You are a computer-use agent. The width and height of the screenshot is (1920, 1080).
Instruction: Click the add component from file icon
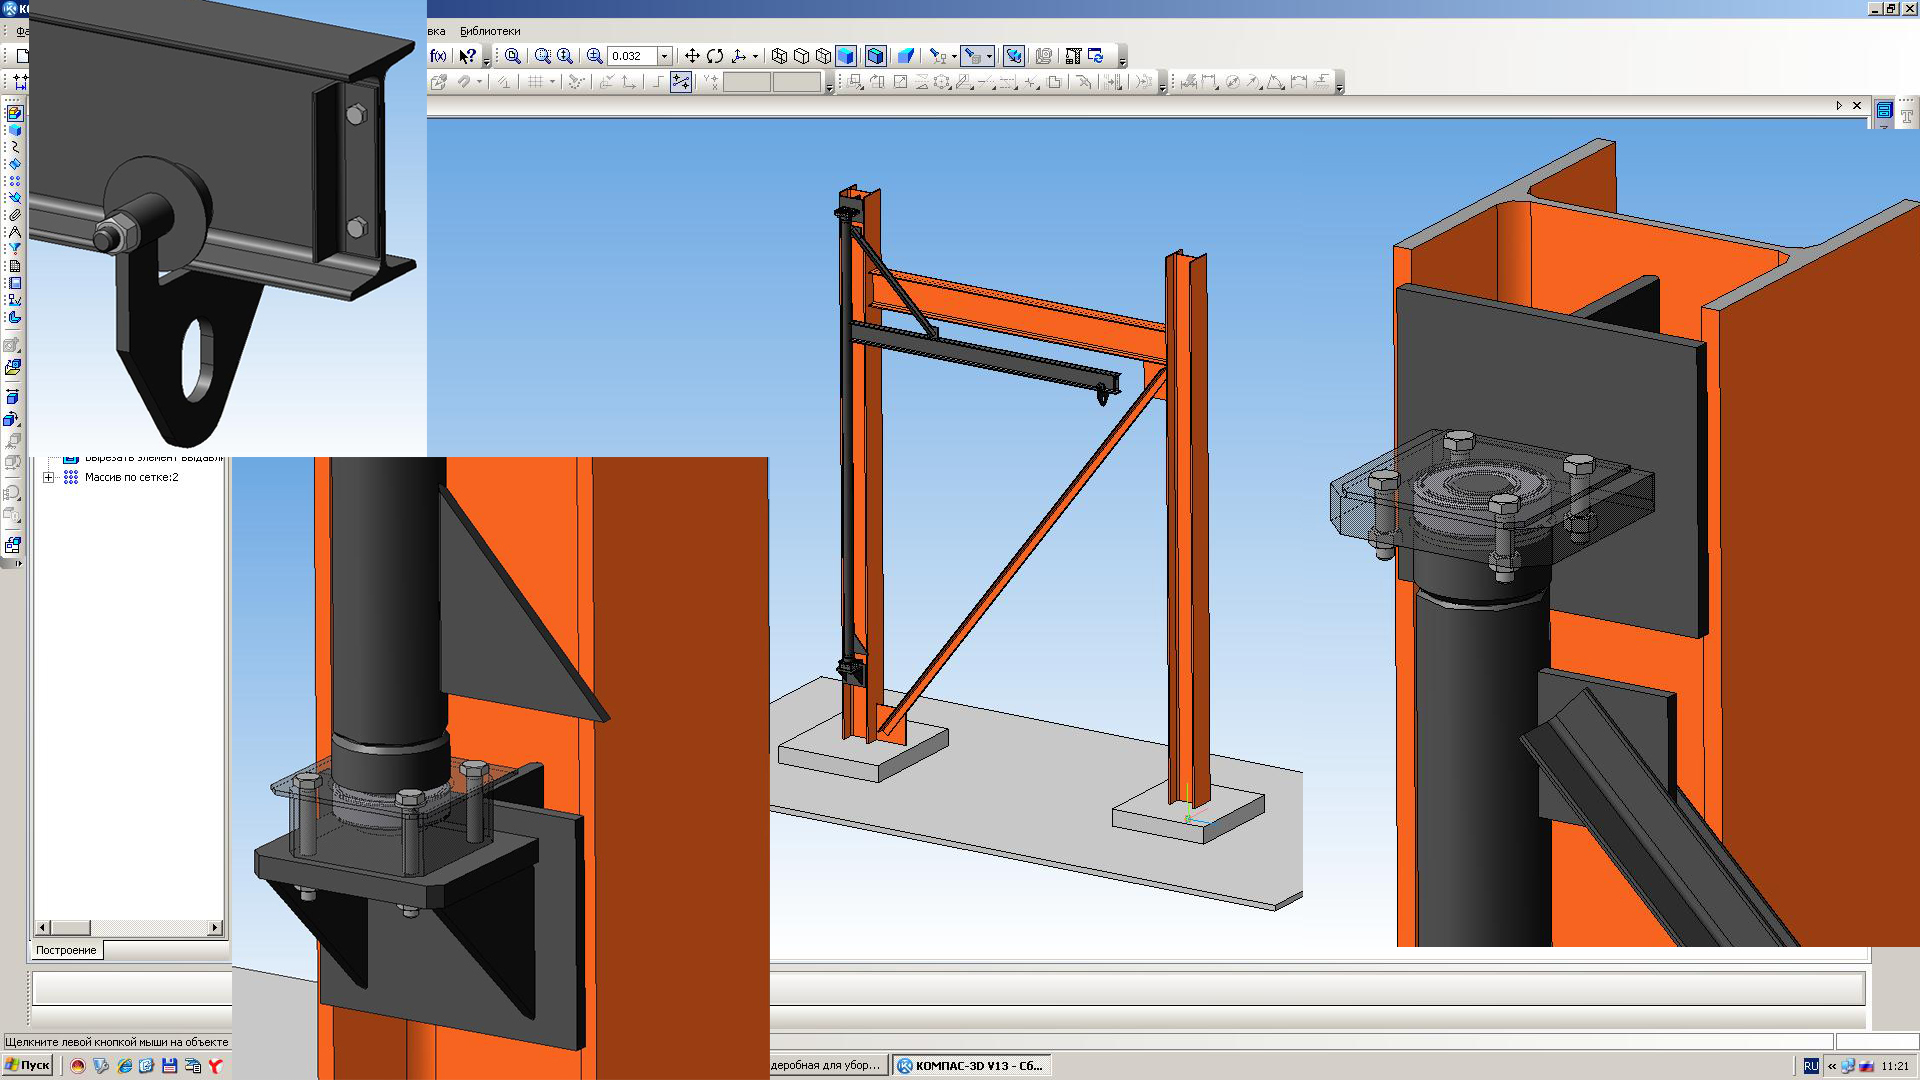(12, 368)
